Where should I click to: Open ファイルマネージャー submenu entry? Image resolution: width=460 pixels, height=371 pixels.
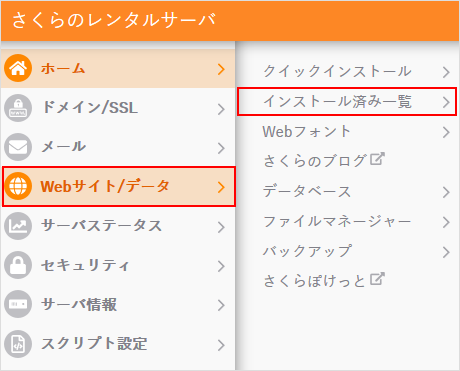pos(347,221)
